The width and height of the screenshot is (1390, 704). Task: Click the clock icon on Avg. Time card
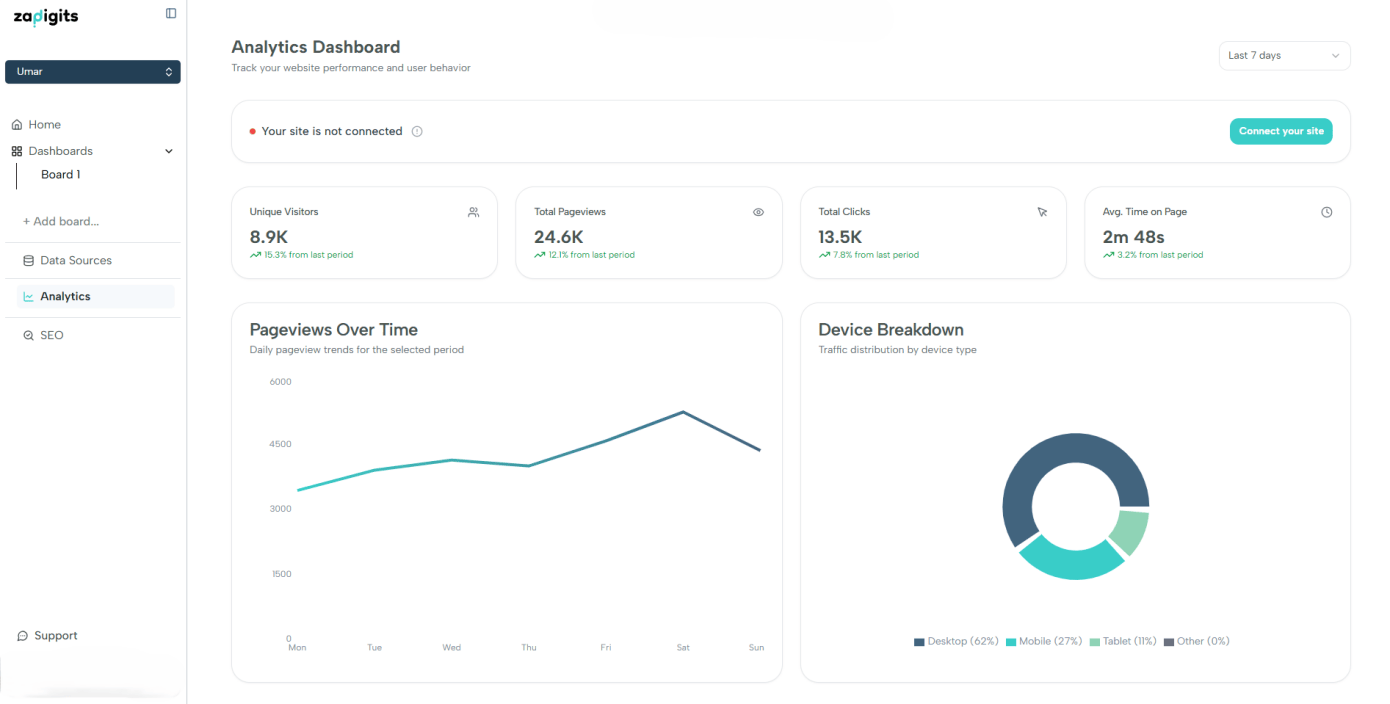[1326, 212]
